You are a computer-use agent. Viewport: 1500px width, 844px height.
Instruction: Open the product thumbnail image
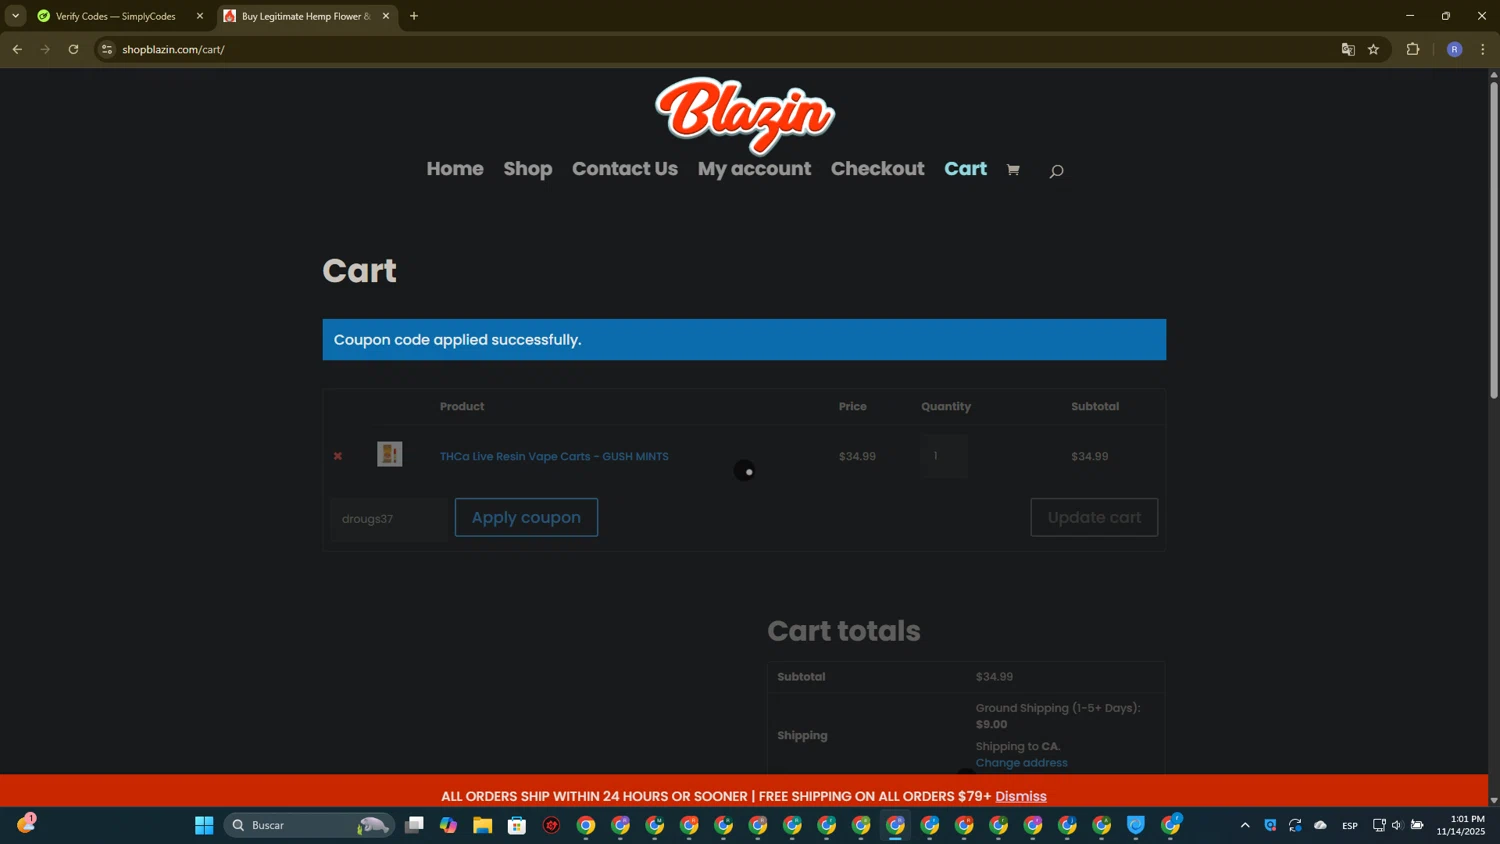click(390, 454)
